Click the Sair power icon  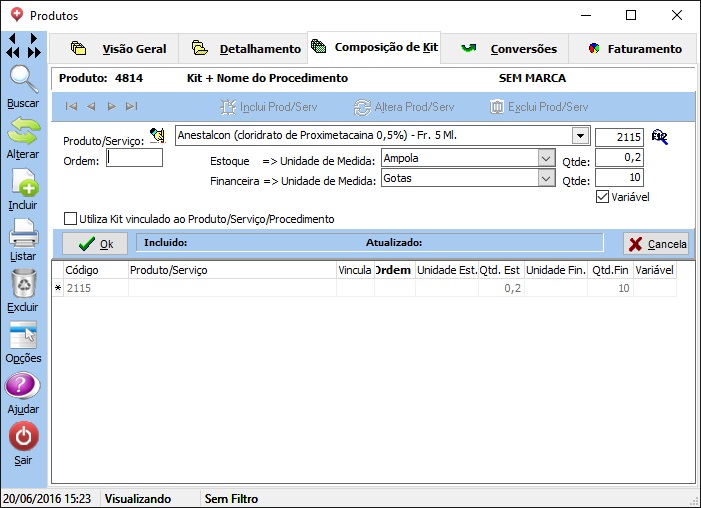pos(23,437)
